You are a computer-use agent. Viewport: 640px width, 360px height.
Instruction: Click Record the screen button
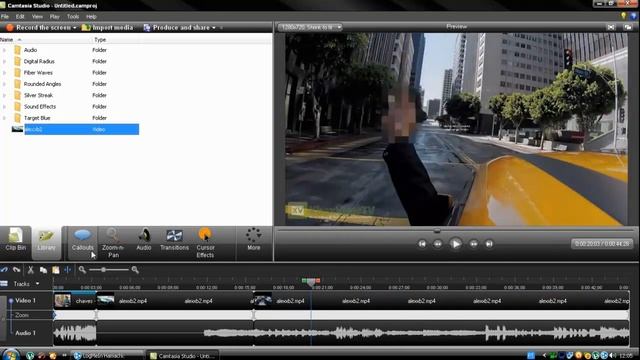pos(38,27)
